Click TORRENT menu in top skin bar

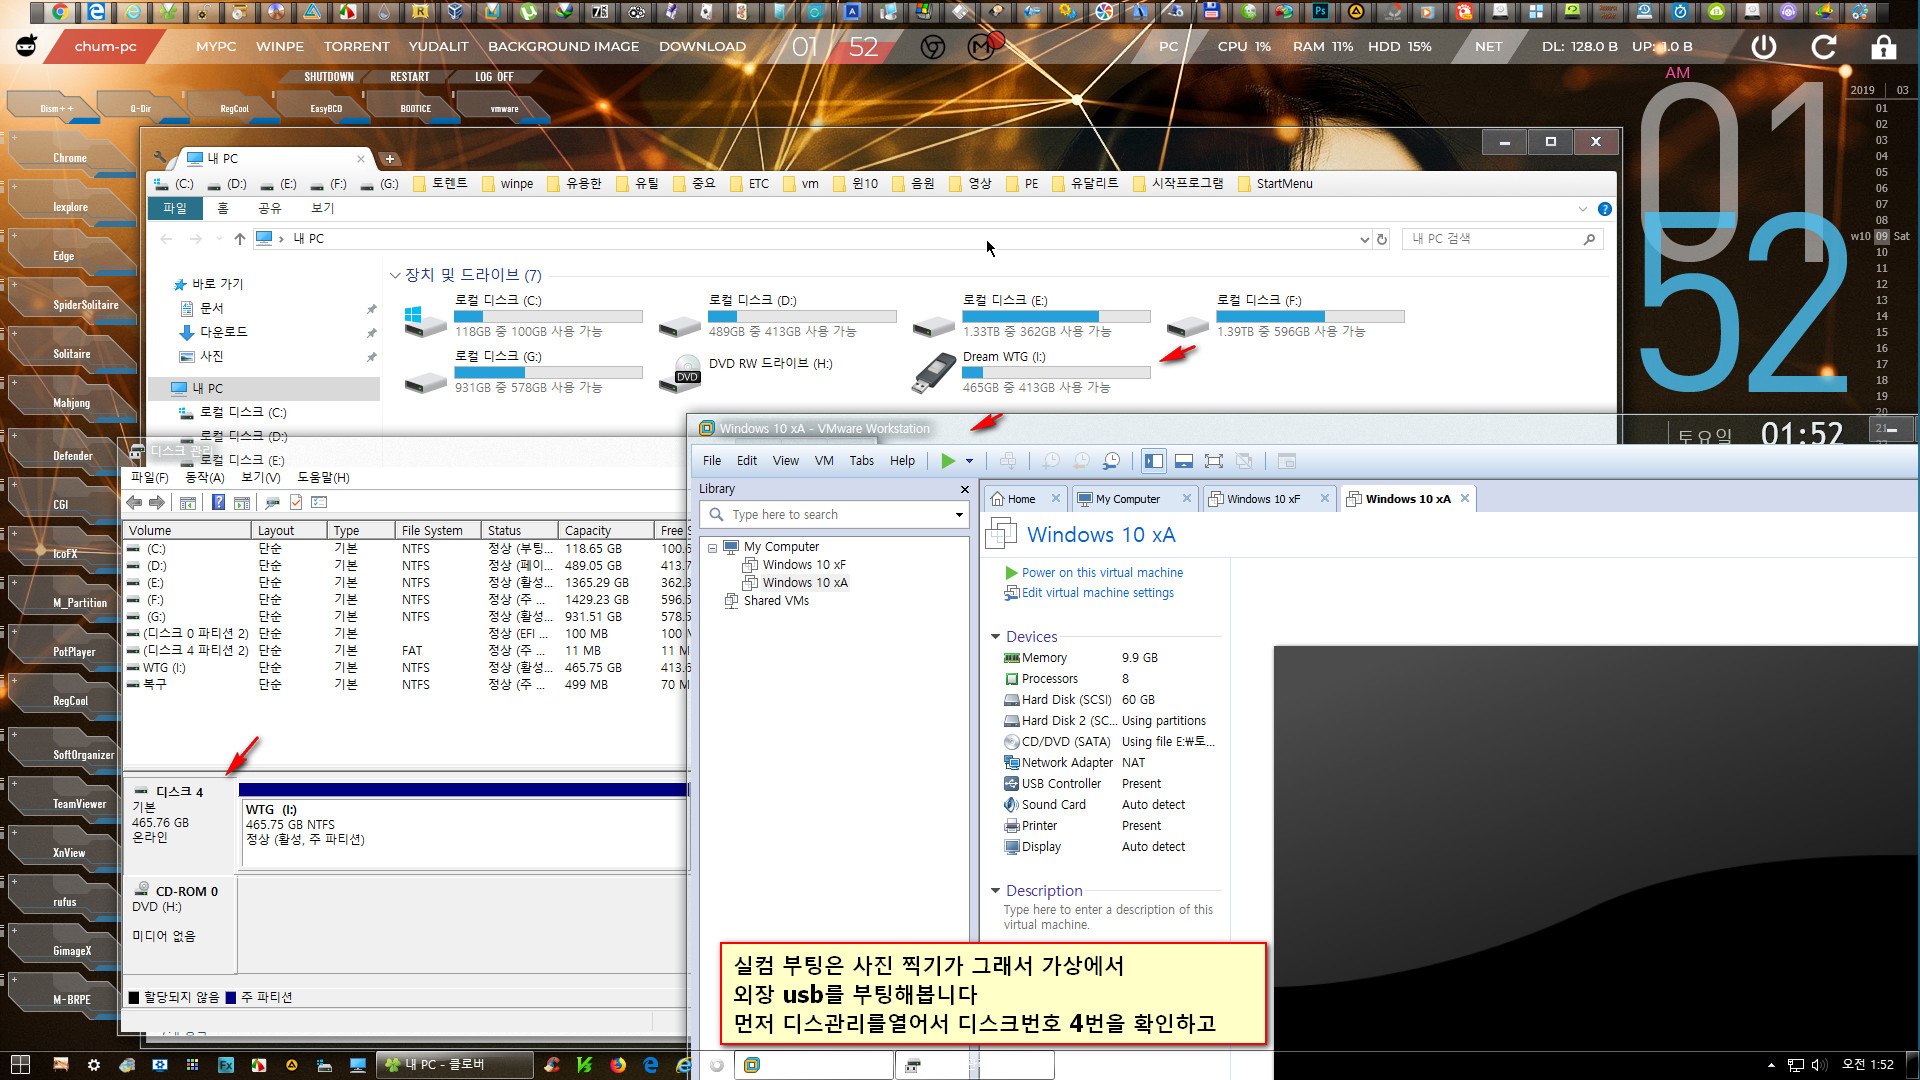click(356, 47)
